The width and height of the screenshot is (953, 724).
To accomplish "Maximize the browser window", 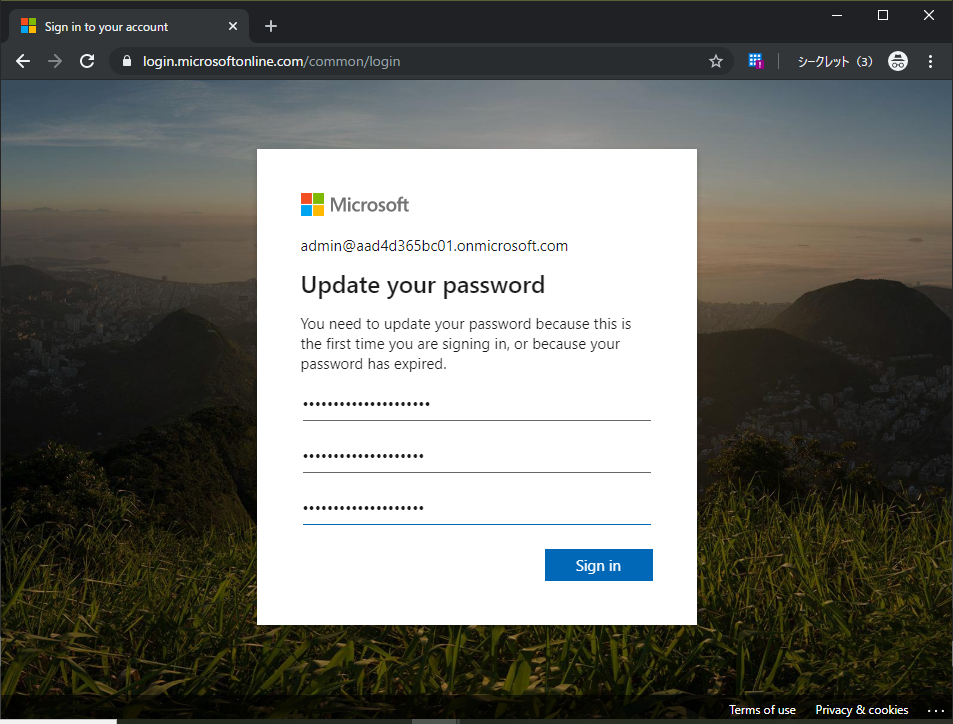I will pyautogui.click(x=883, y=15).
